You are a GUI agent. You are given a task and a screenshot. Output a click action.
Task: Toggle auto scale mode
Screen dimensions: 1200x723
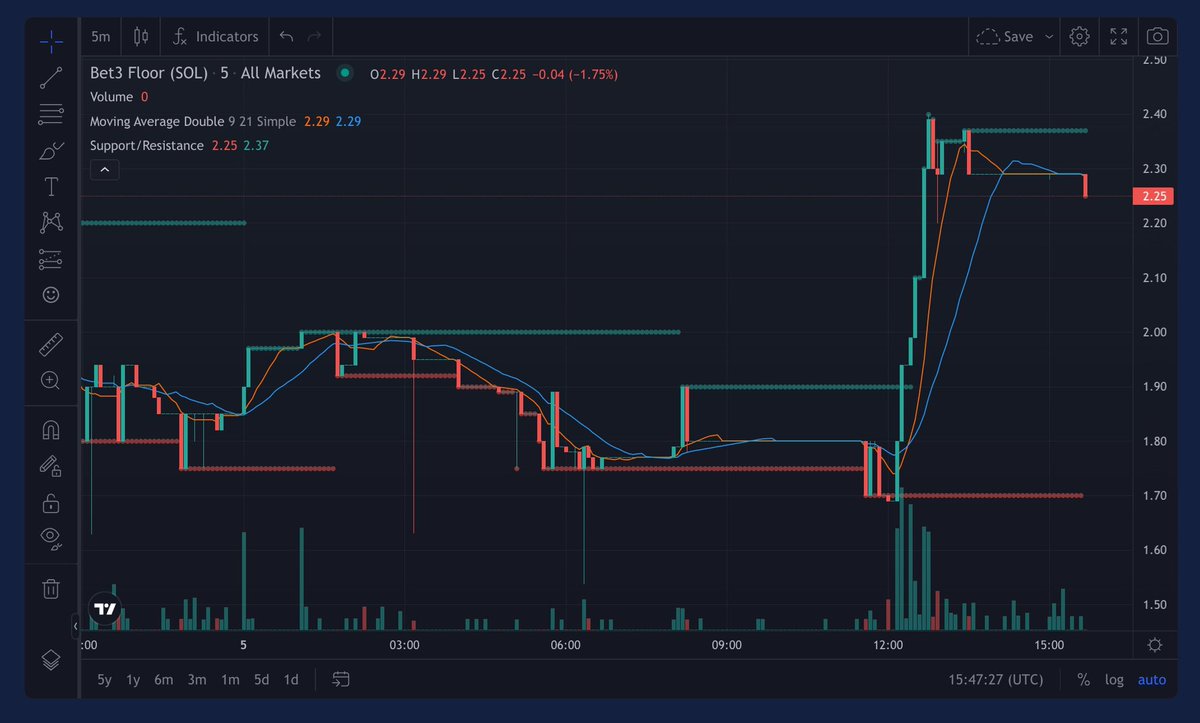1152,680
